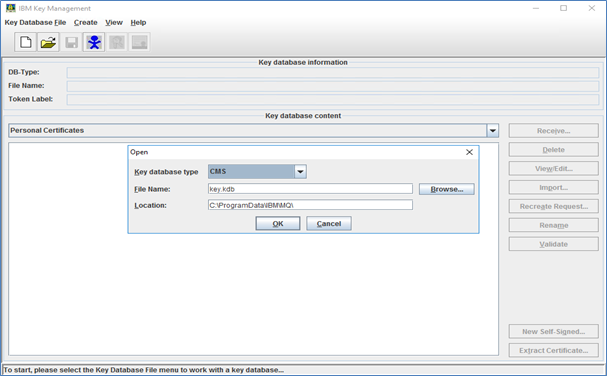The height and width of the screenshot is (376, 607).
Task: Click the File Name field containing key.kdb
Action: click(310, 189)
